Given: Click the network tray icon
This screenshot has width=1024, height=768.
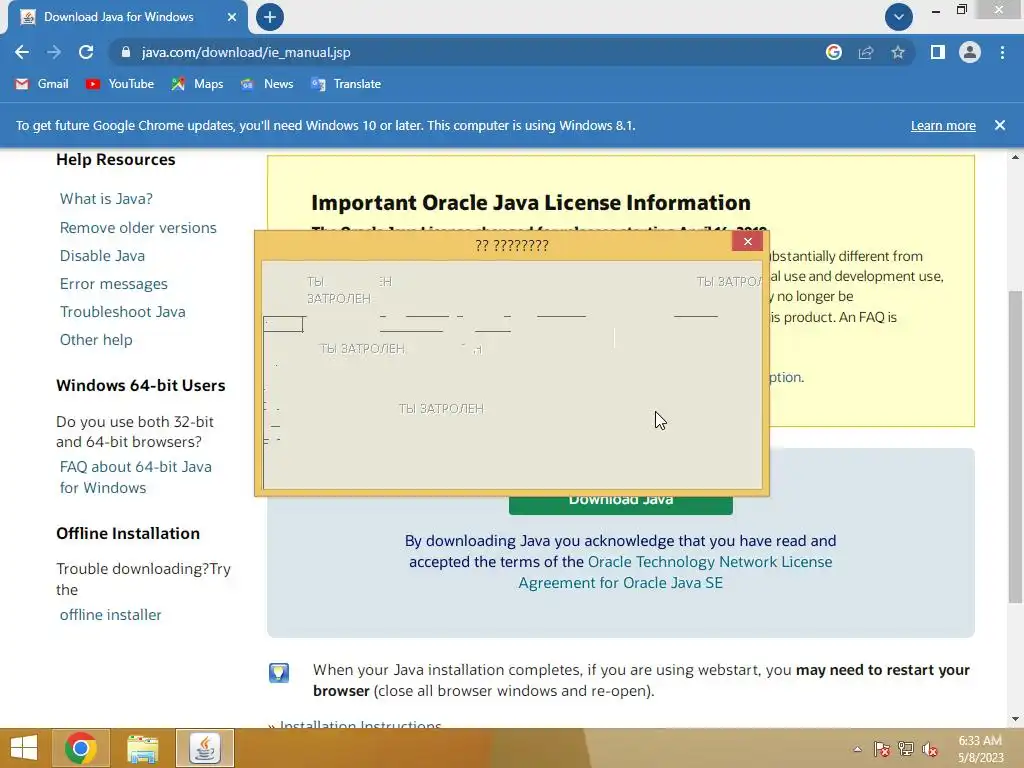Looking at the screenshot, I should tap(906, 749).
